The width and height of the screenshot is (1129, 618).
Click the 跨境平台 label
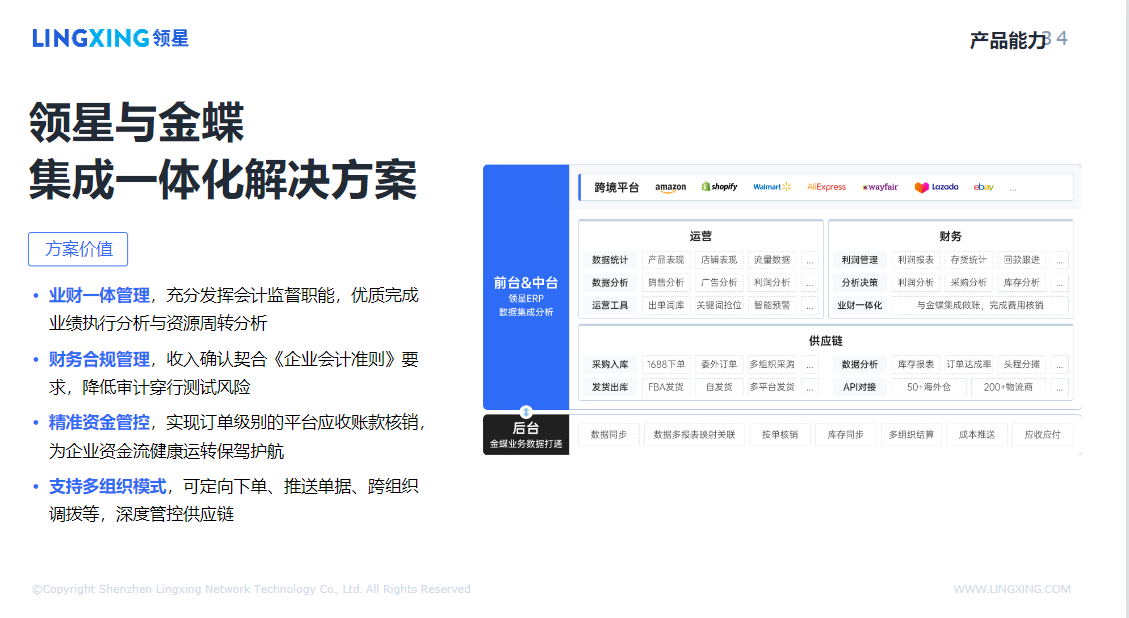pos(616,187)
